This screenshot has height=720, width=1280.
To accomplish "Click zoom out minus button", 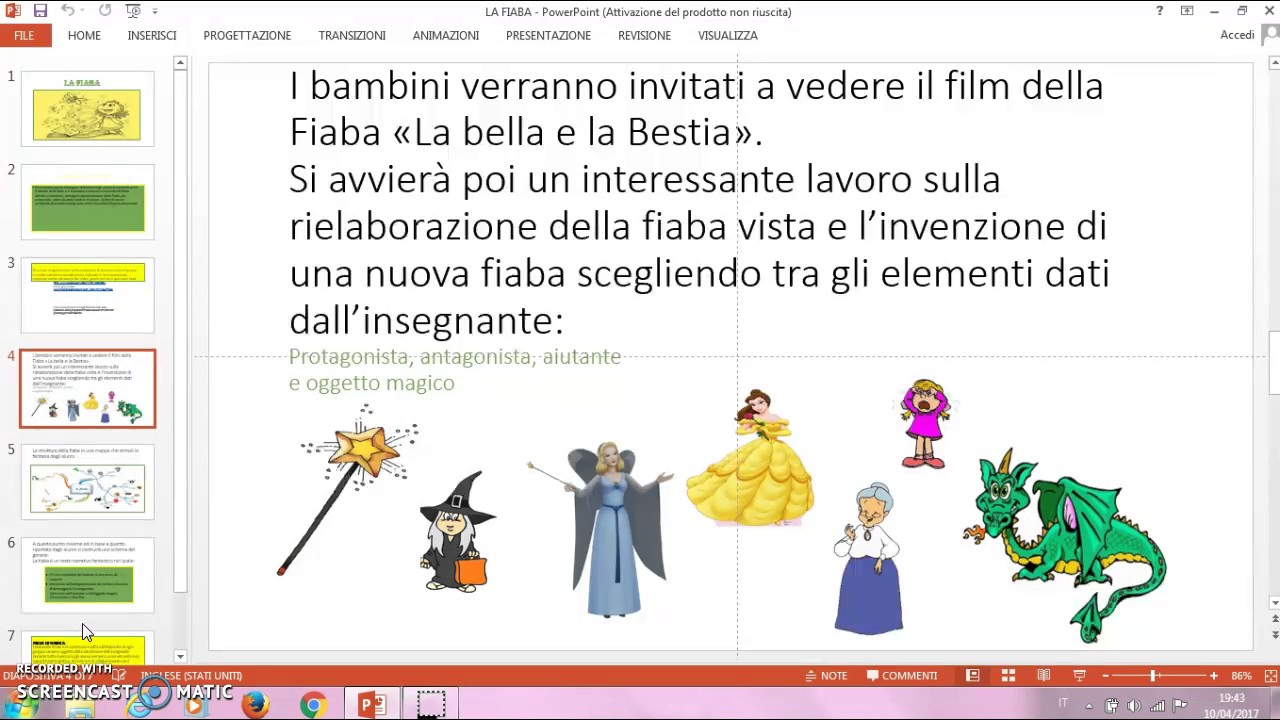I will click(x=1106, y=676).
